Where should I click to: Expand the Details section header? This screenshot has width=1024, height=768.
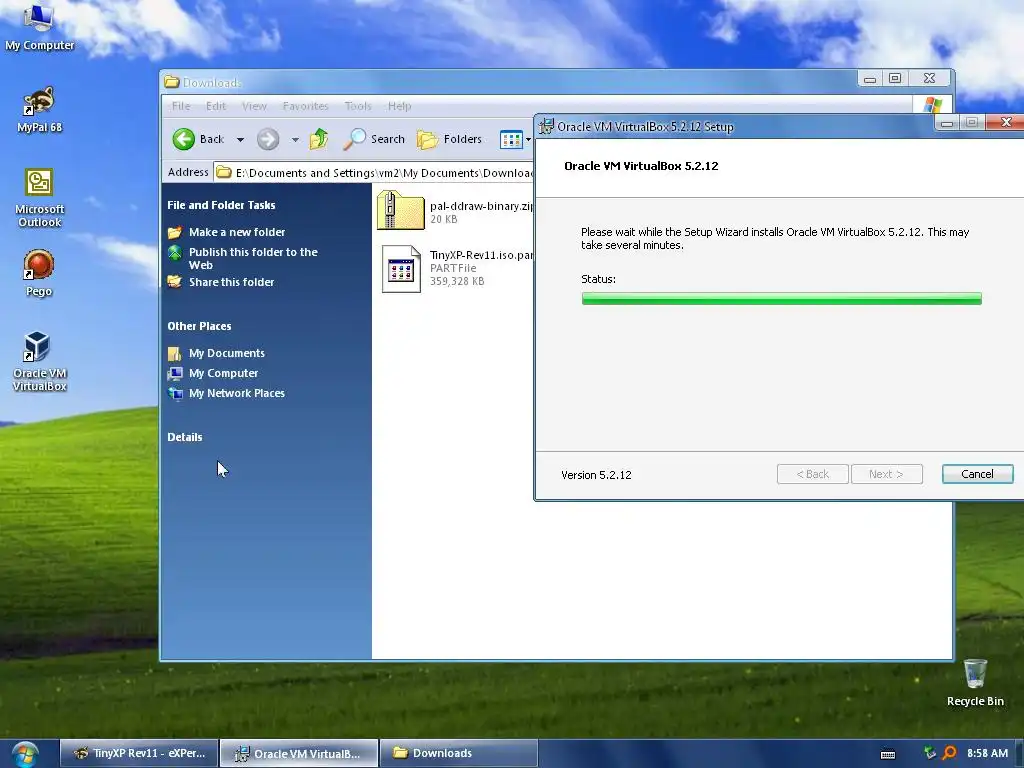(x=185, y=437)
